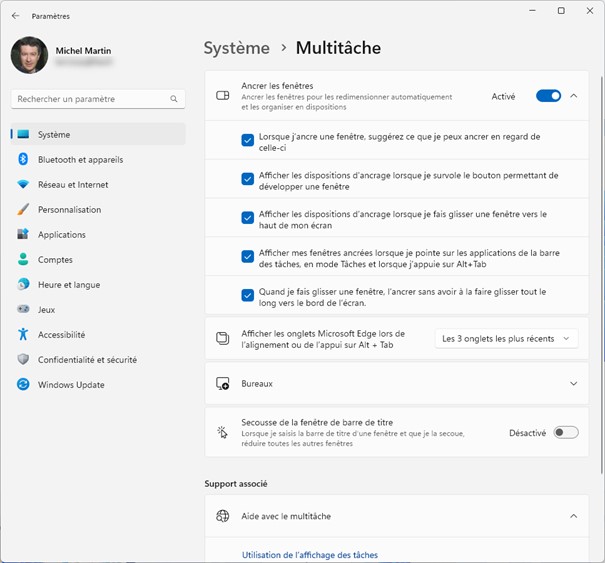Select the Réseau et Internet wifi icon
Viewport: 605px width, 563px height.
23,184
